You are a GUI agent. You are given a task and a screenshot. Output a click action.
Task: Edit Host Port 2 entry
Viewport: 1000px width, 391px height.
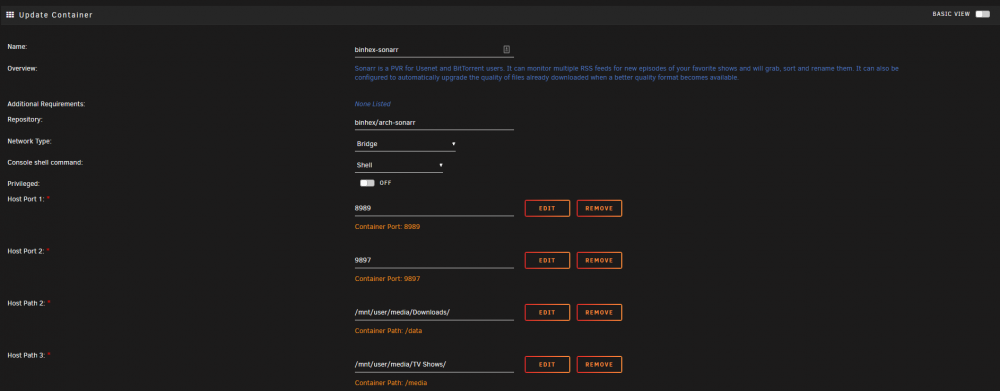(547, 260)
